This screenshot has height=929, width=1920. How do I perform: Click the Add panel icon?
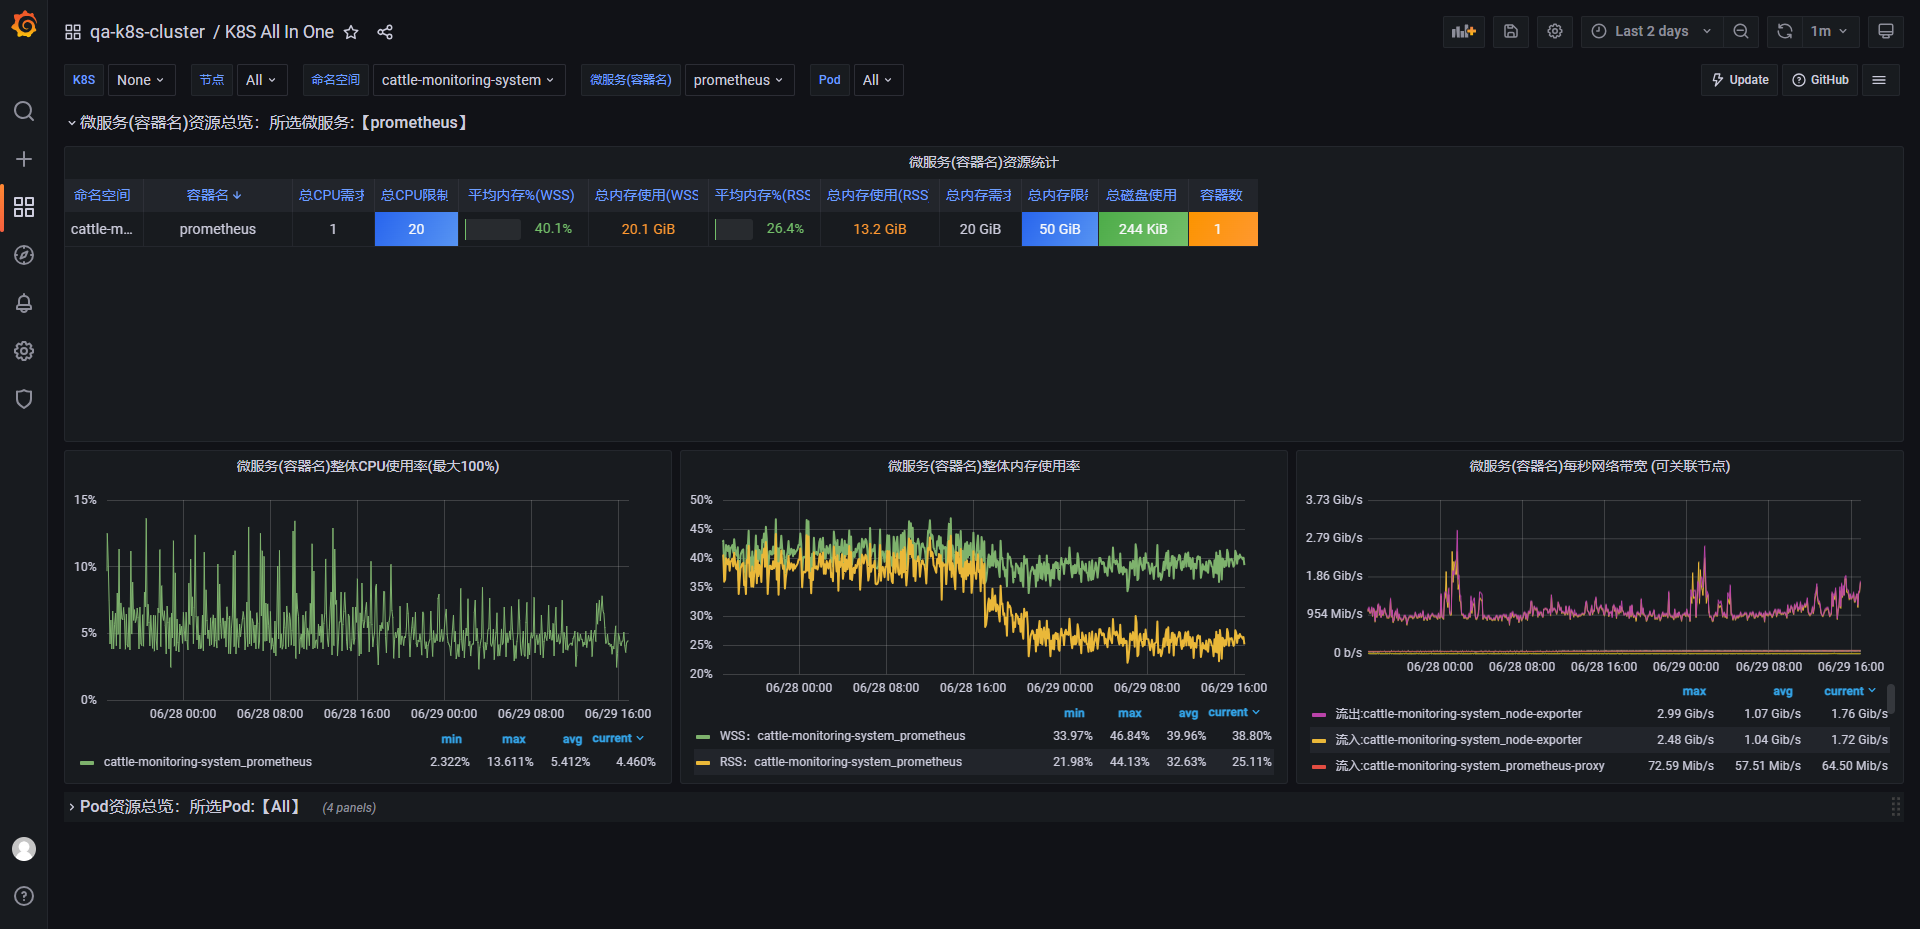1464,31
